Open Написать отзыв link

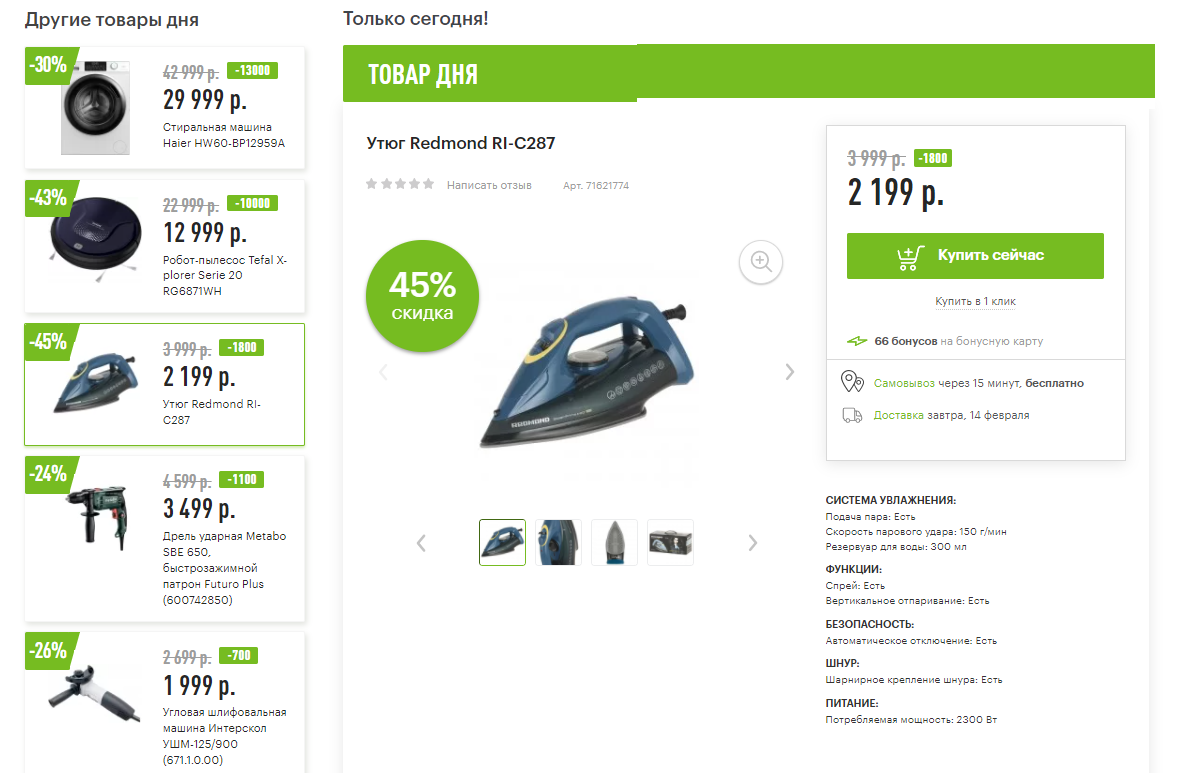(489, 185)
